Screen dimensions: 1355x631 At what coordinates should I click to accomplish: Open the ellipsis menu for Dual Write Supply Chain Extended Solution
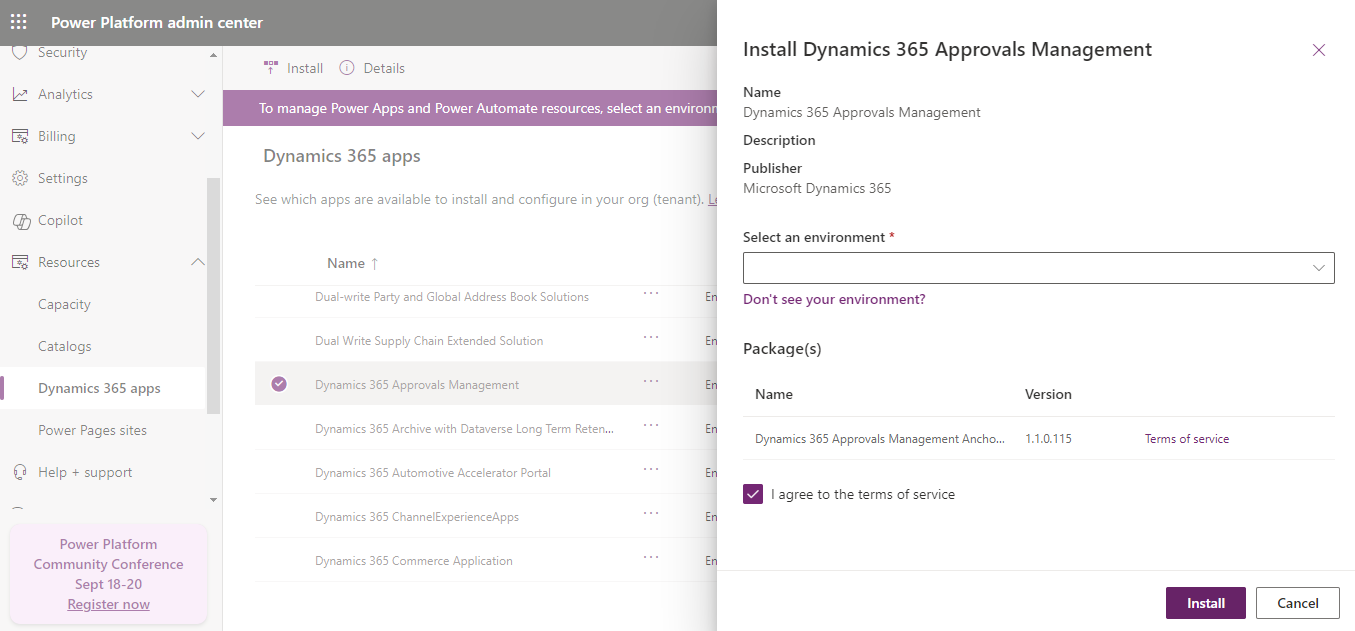pos(651,339)
